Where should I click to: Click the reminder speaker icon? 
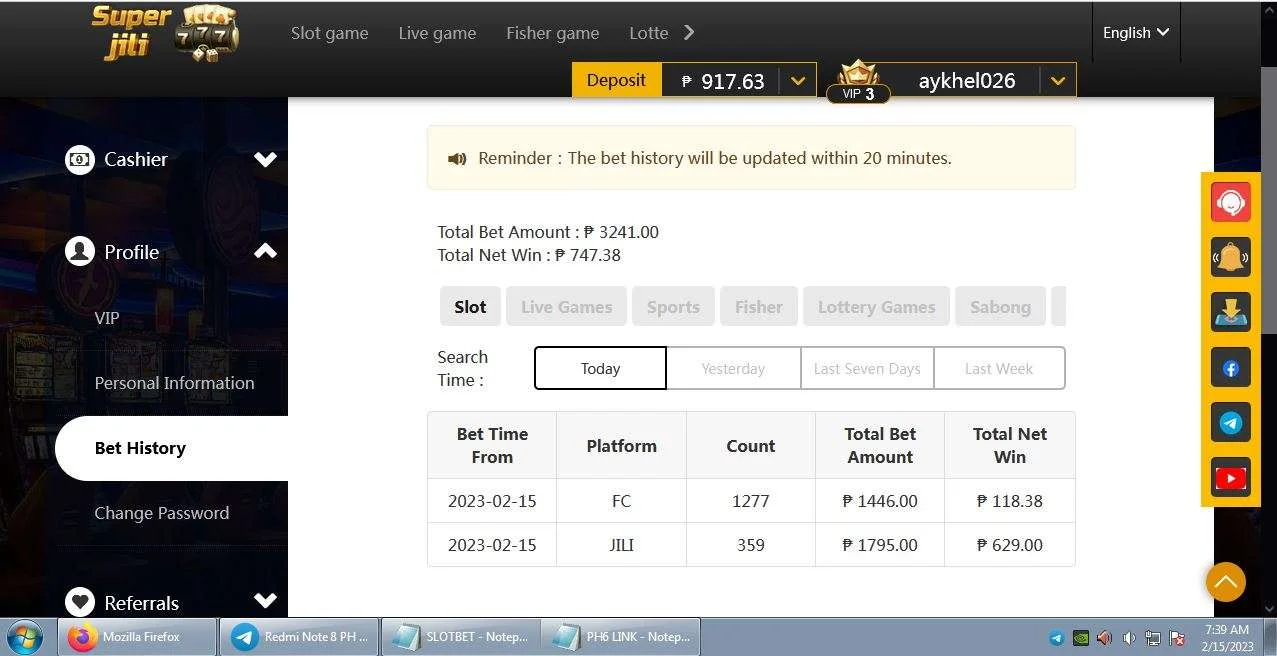coord(457,158)
